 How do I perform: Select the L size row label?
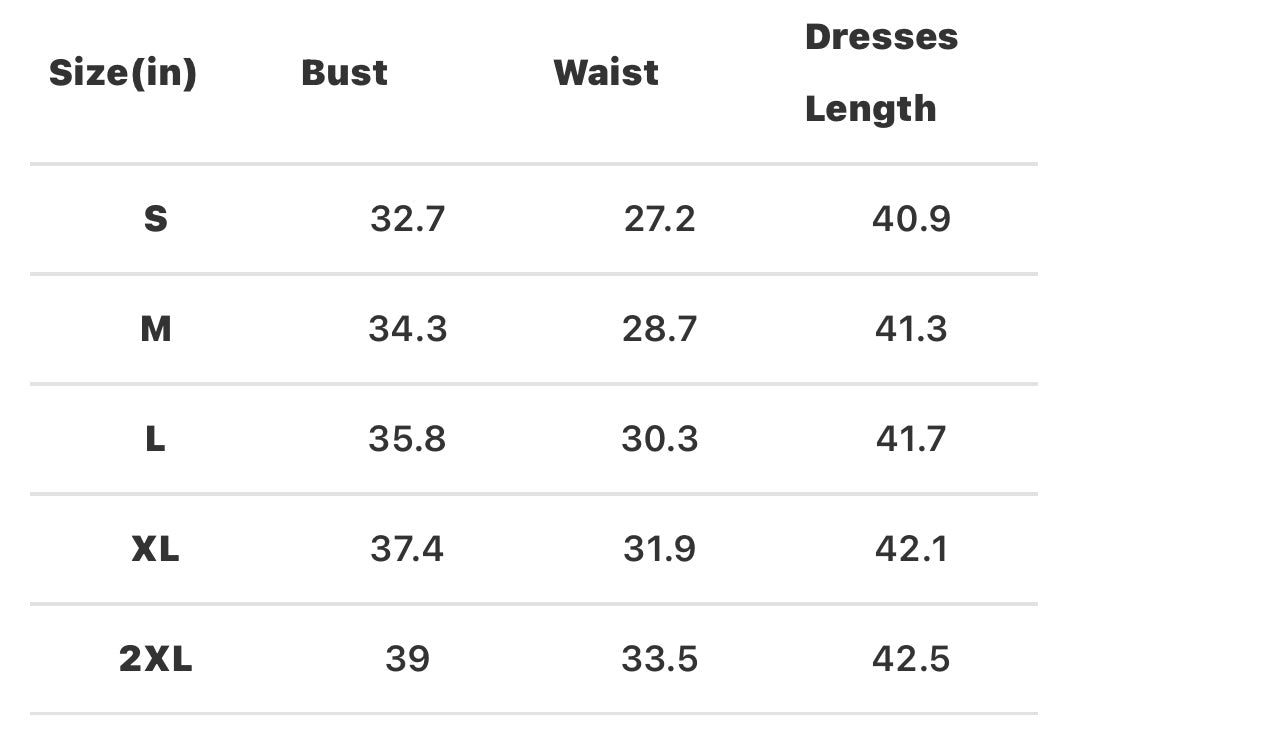click(155, 439)
